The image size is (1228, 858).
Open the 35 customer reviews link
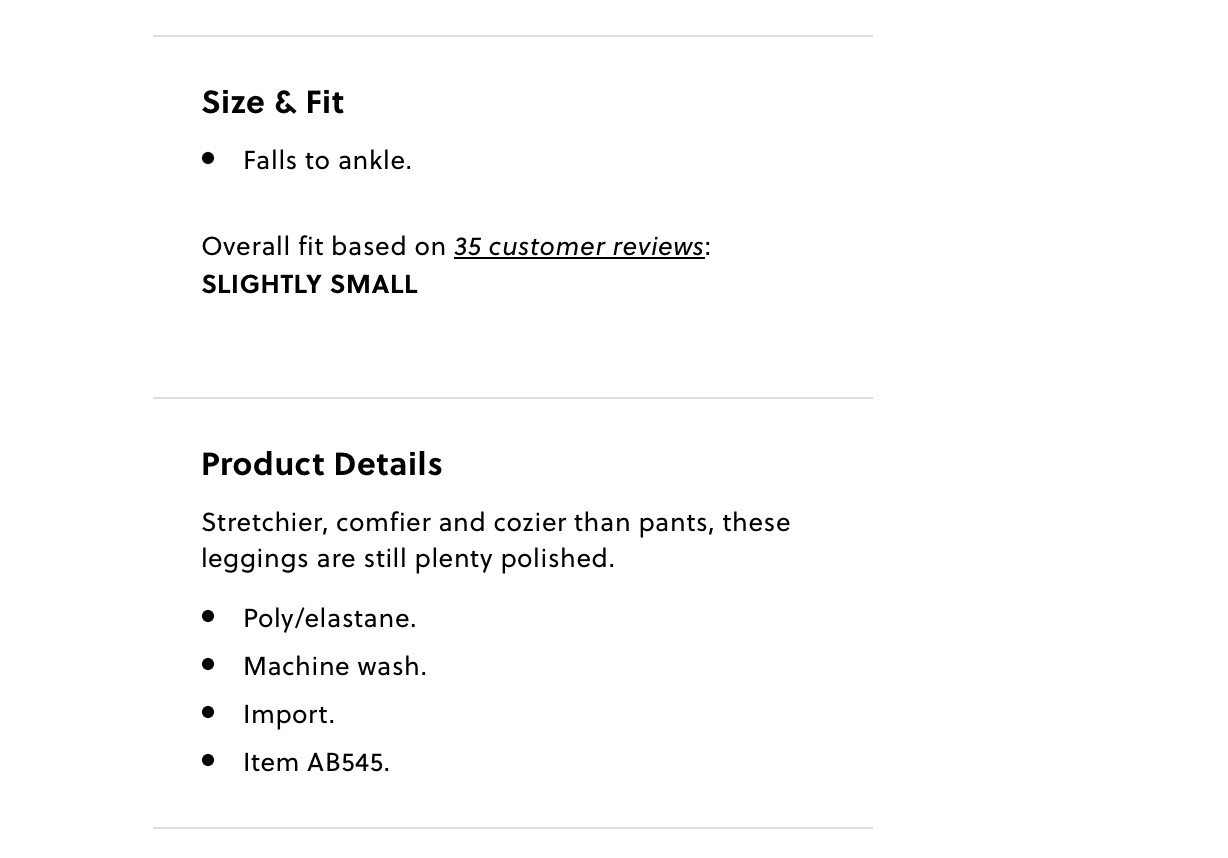click(578, 246)
